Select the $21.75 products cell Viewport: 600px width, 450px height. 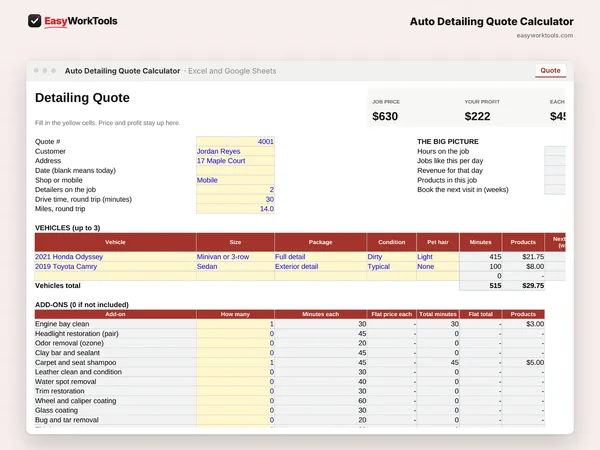523,257
